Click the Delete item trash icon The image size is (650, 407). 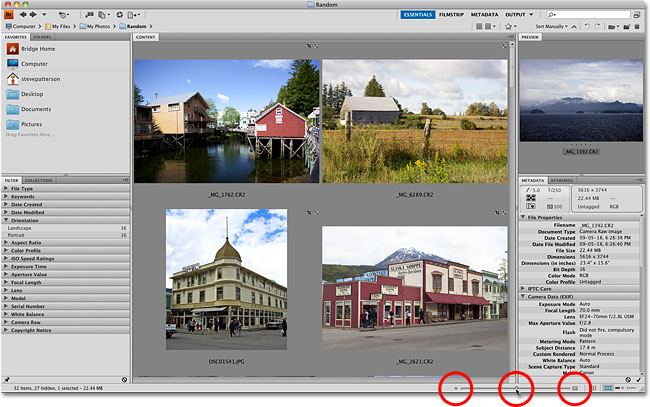pyautogui.click(x=637, y=27)
